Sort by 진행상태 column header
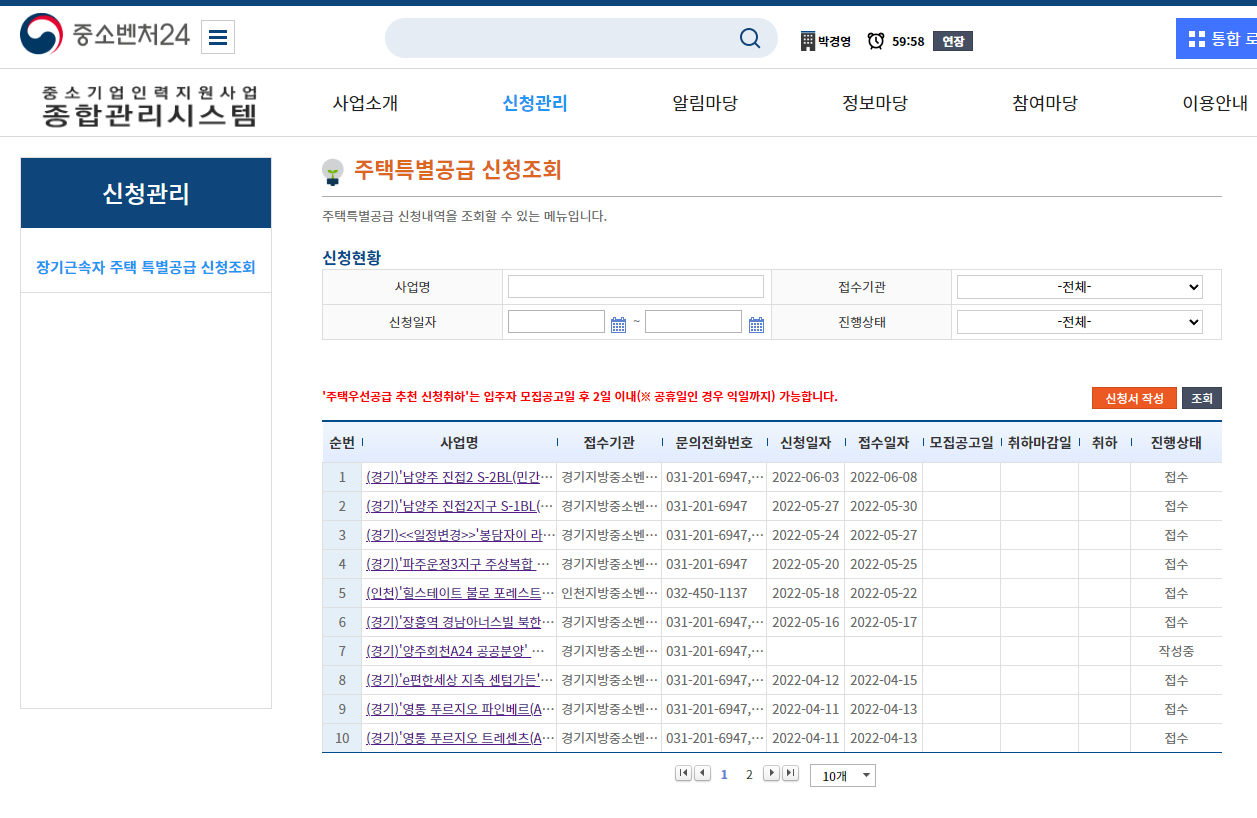 [1176, 442]
